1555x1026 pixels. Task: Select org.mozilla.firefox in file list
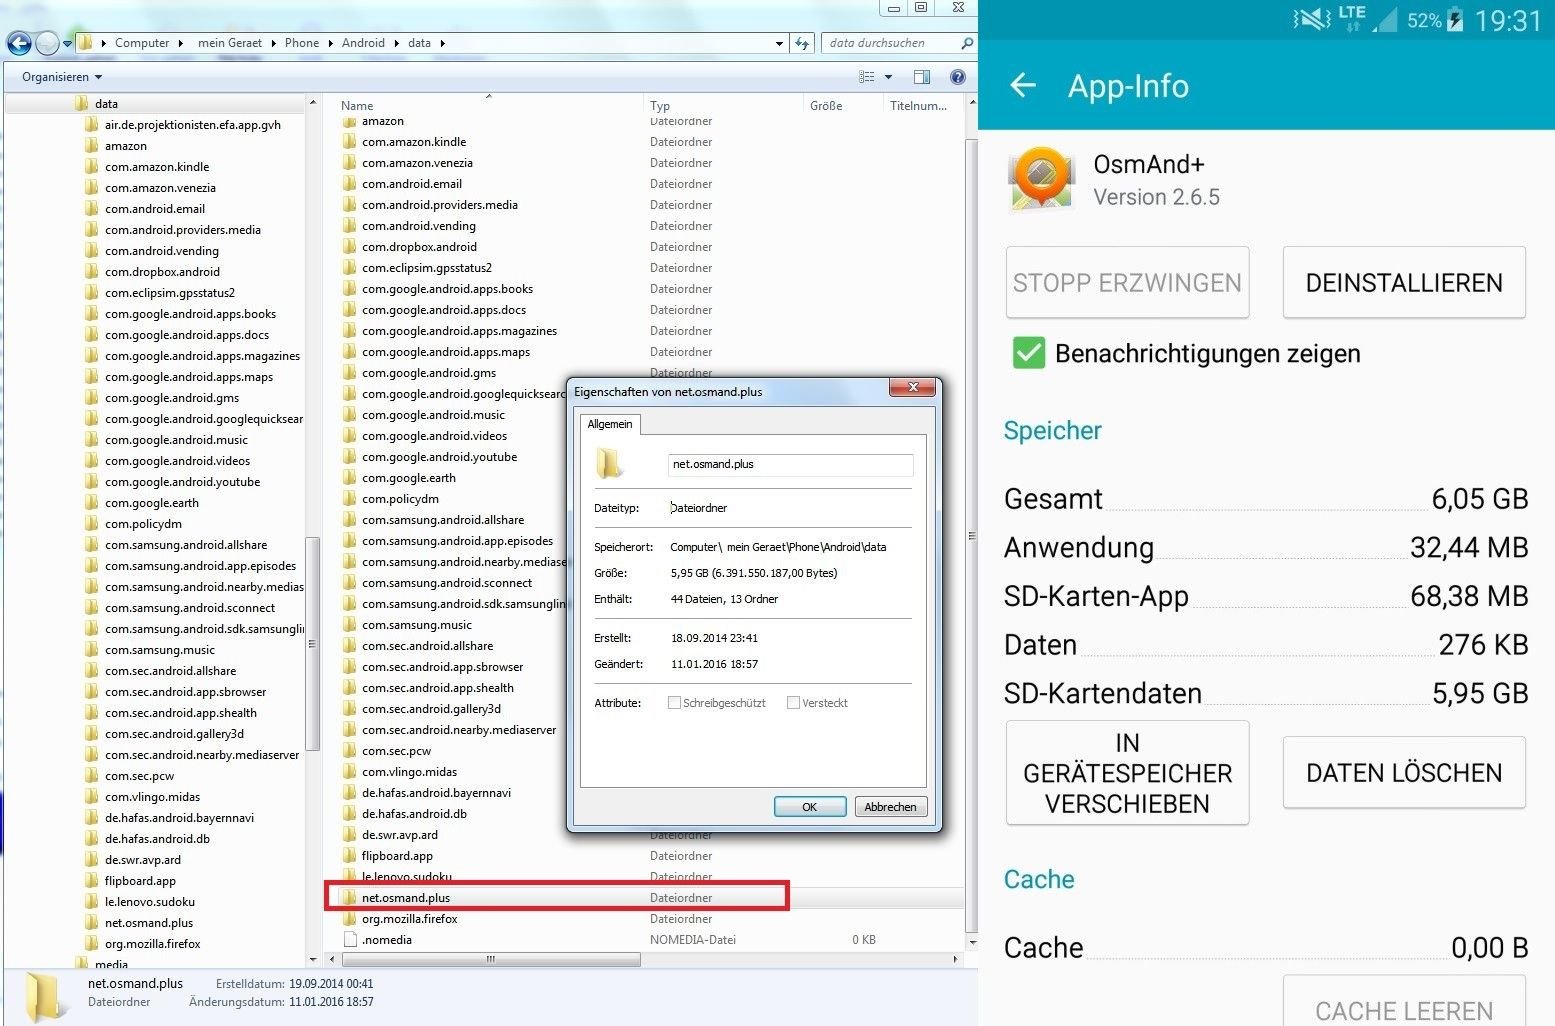click(x=409, y=919)
